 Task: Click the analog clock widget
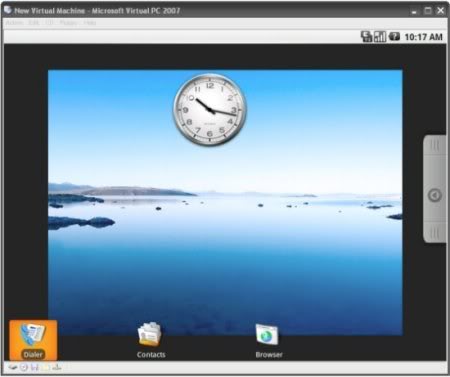(210, 110)
